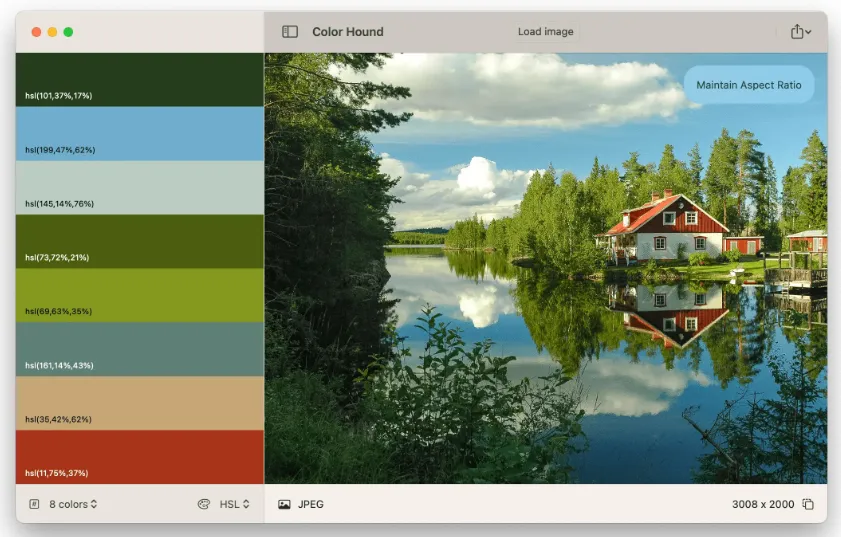Click the image format picture icon
Screen dimensions: 841x537
pyautogui.click(x=284, y=504)
